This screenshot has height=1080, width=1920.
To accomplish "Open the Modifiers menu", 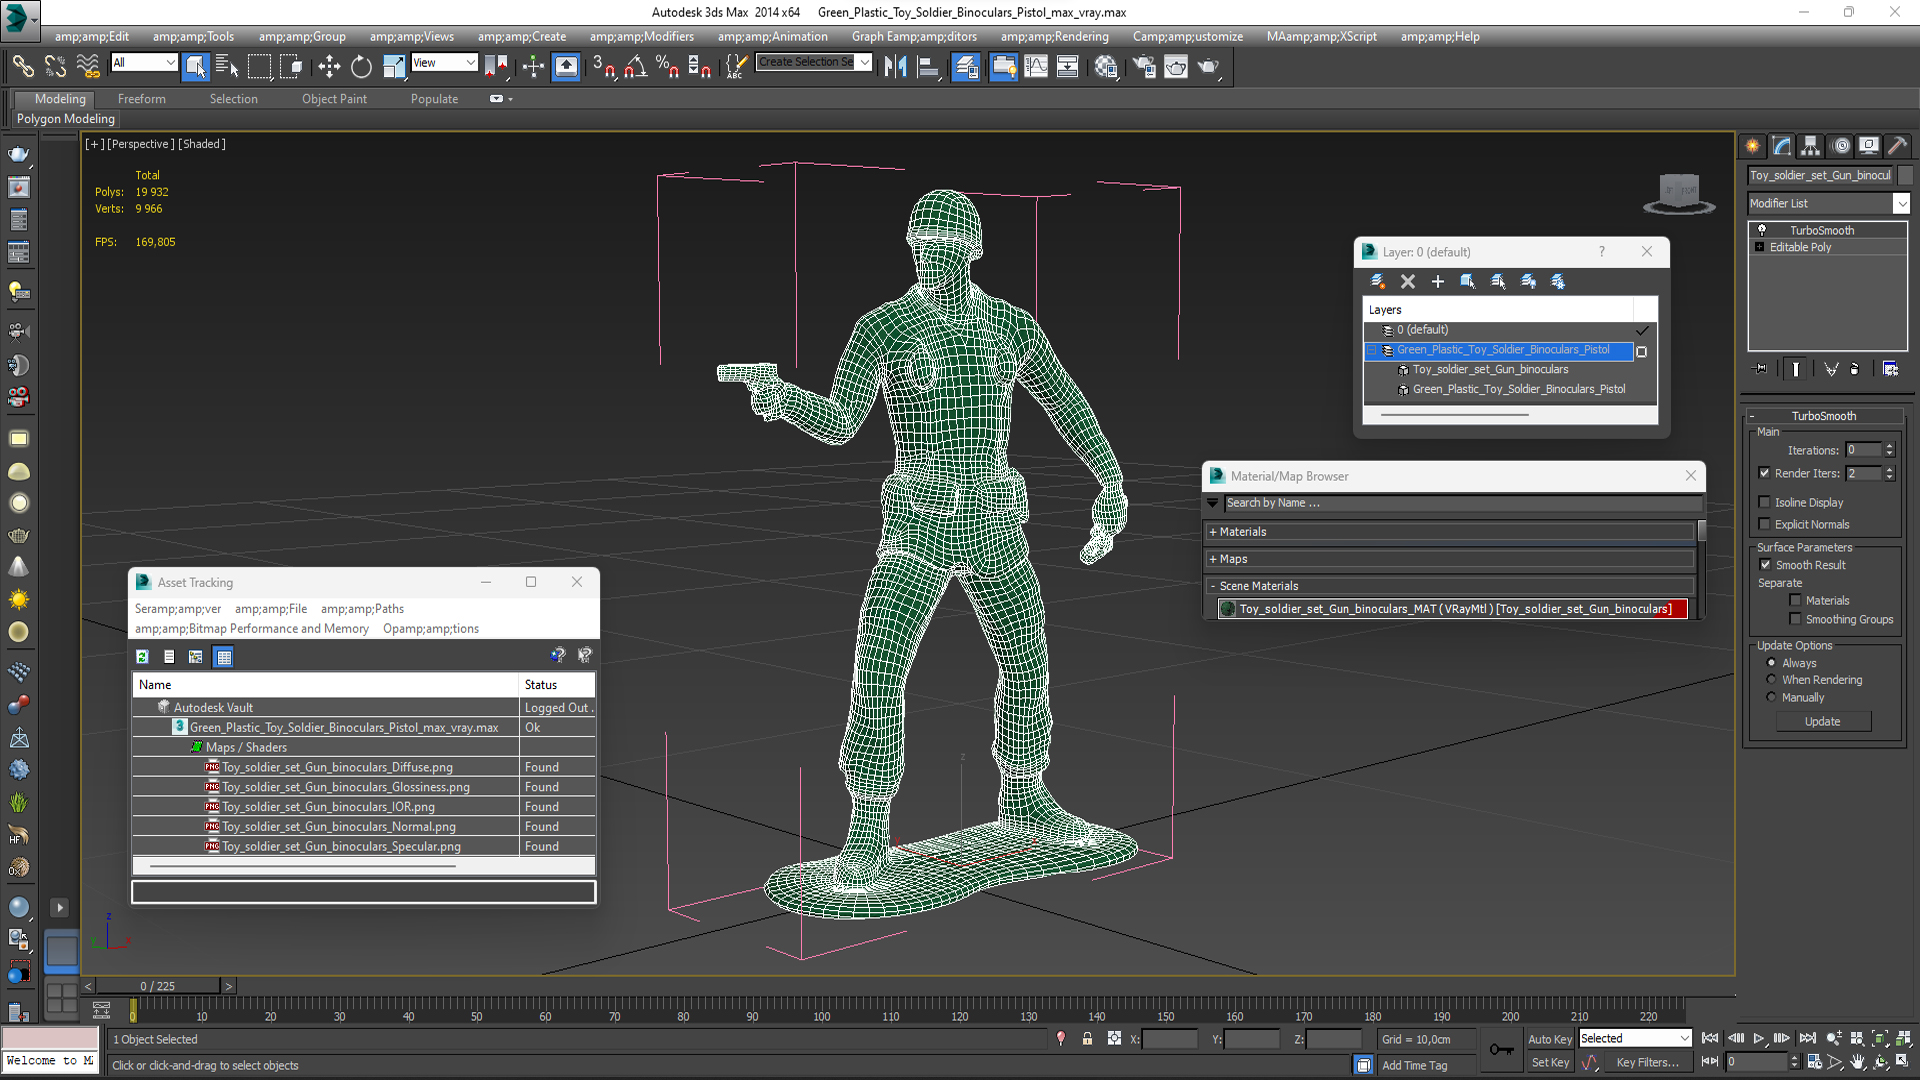I will (641, 37).
